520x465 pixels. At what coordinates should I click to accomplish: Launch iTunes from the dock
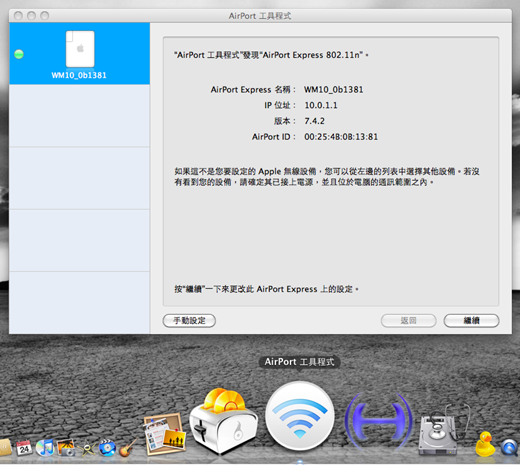click(45, 447)
